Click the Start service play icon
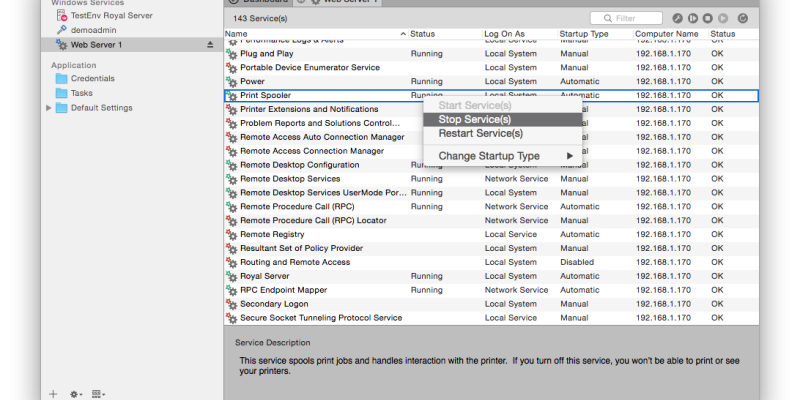The width and height of the screenshot is (800, 400). tap(725, 18)
